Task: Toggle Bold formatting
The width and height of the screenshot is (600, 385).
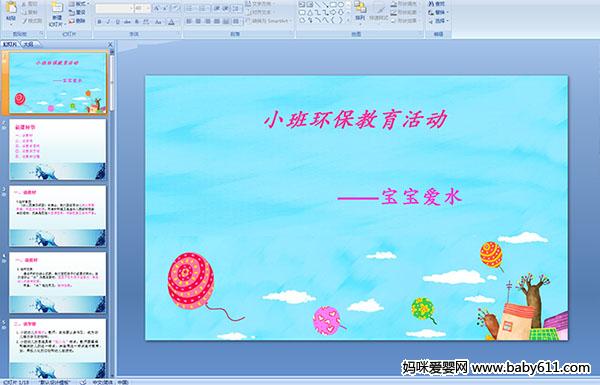Action: [99, 22]
